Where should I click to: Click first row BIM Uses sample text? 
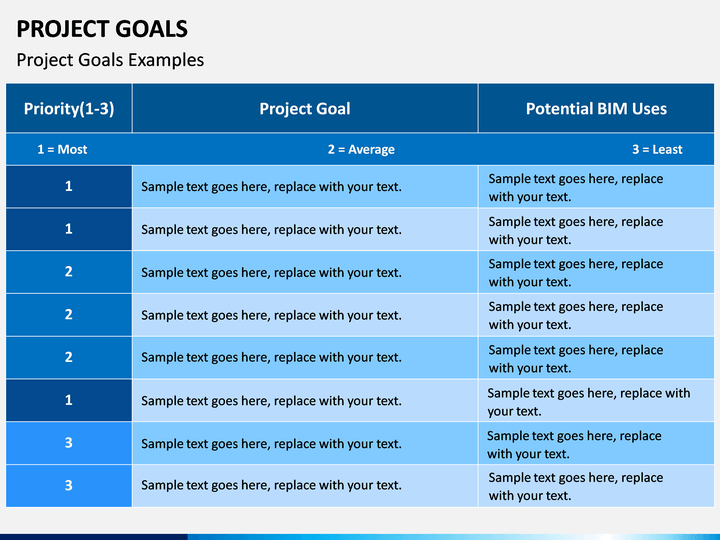coord(576,187)
